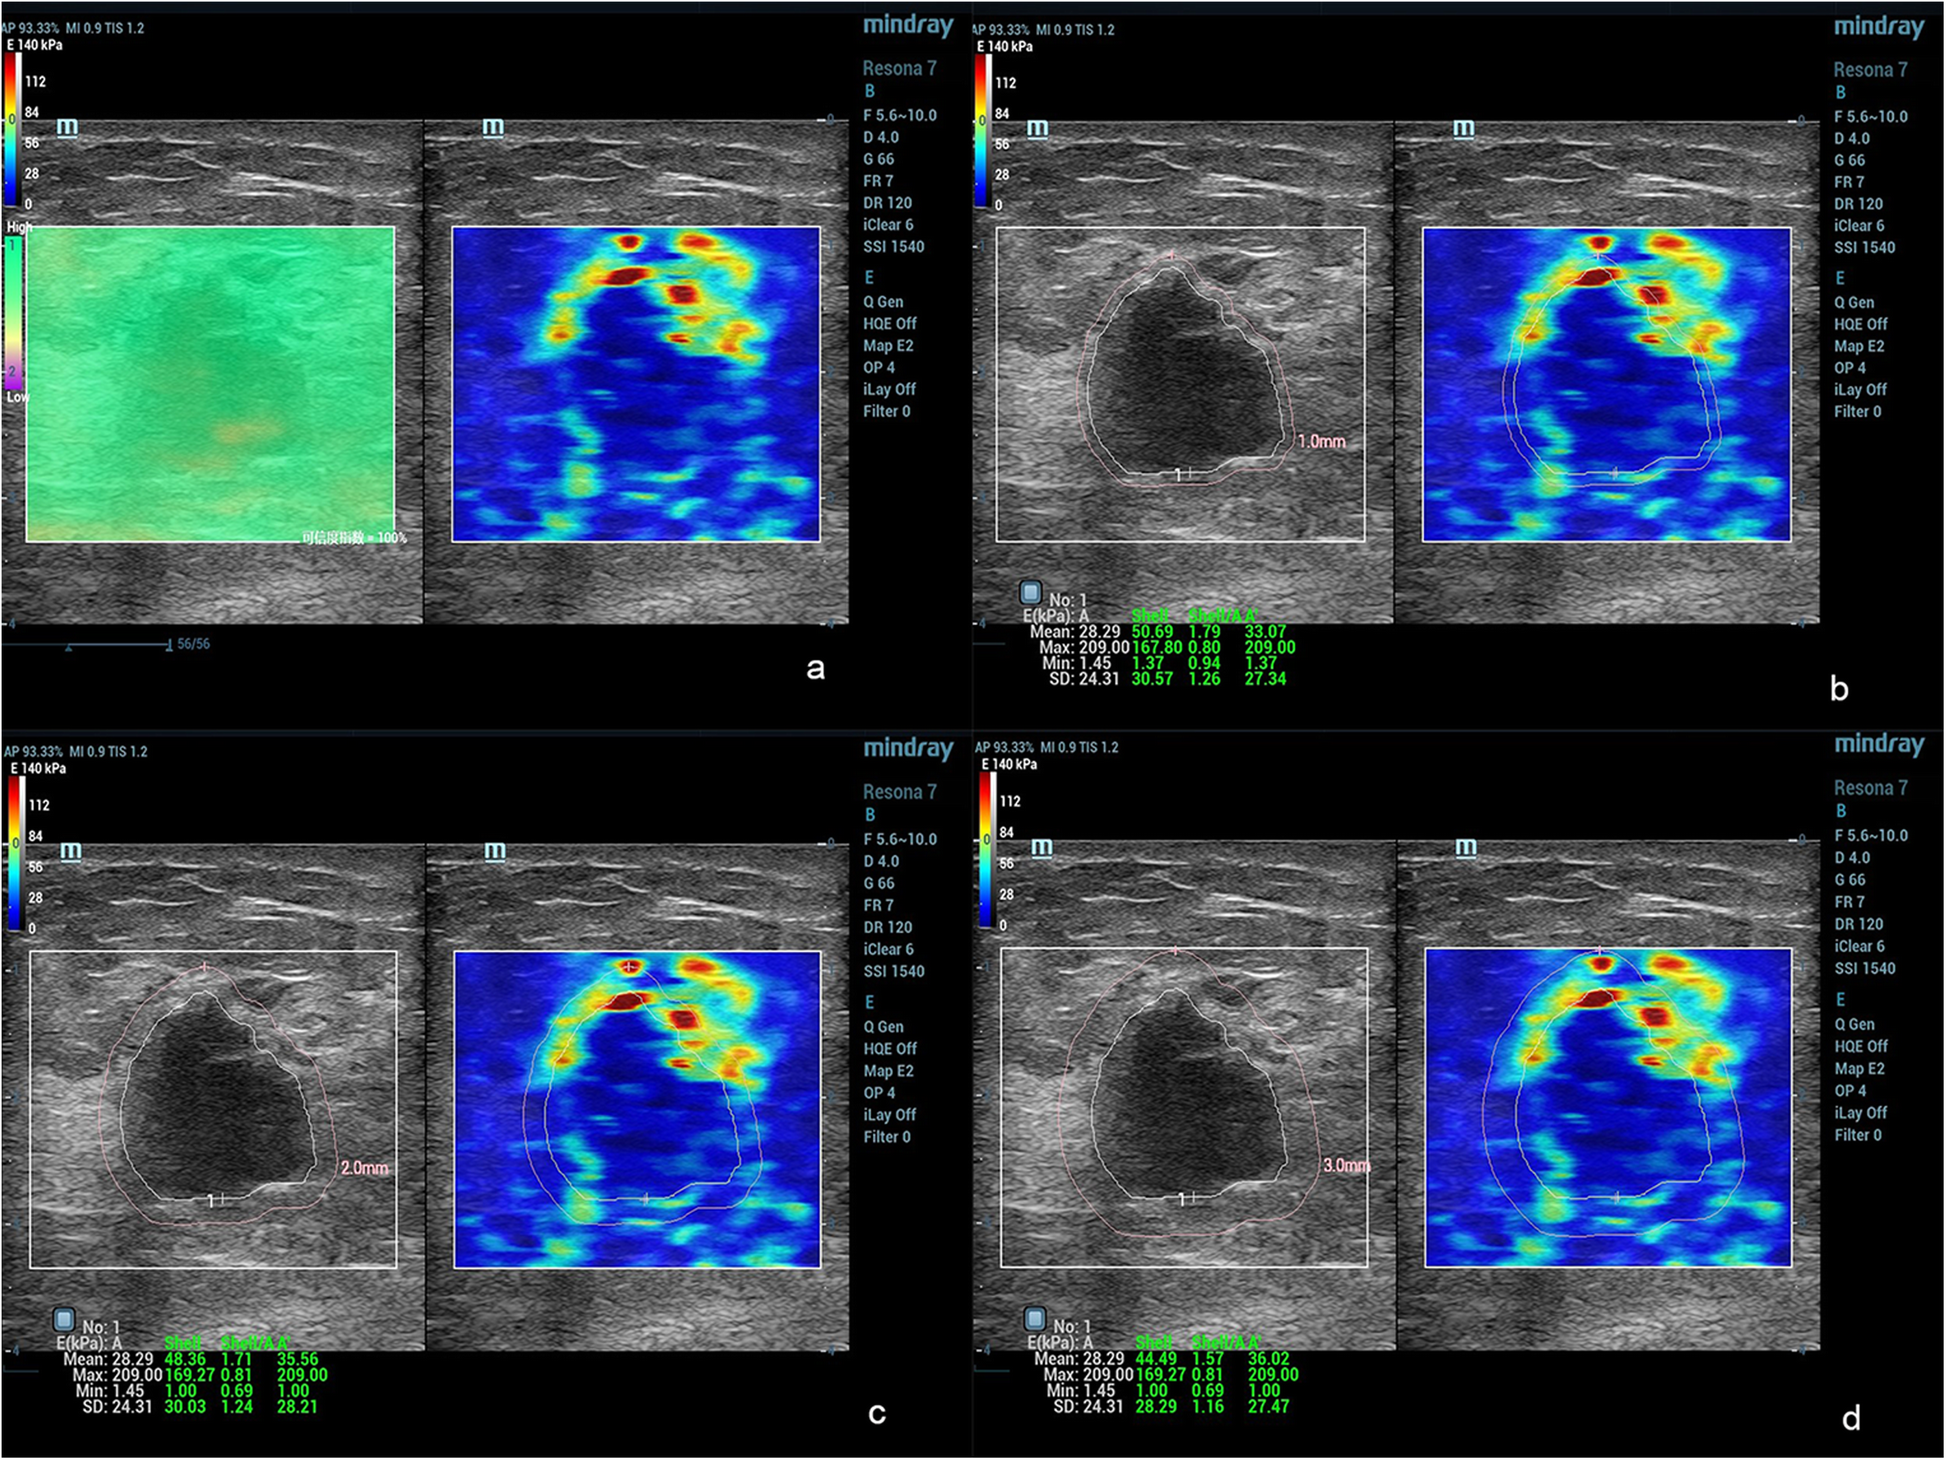Click 'Map E2' in panel a
The height and width of the screenshot is (1460, 1946).
pos(888,345)
